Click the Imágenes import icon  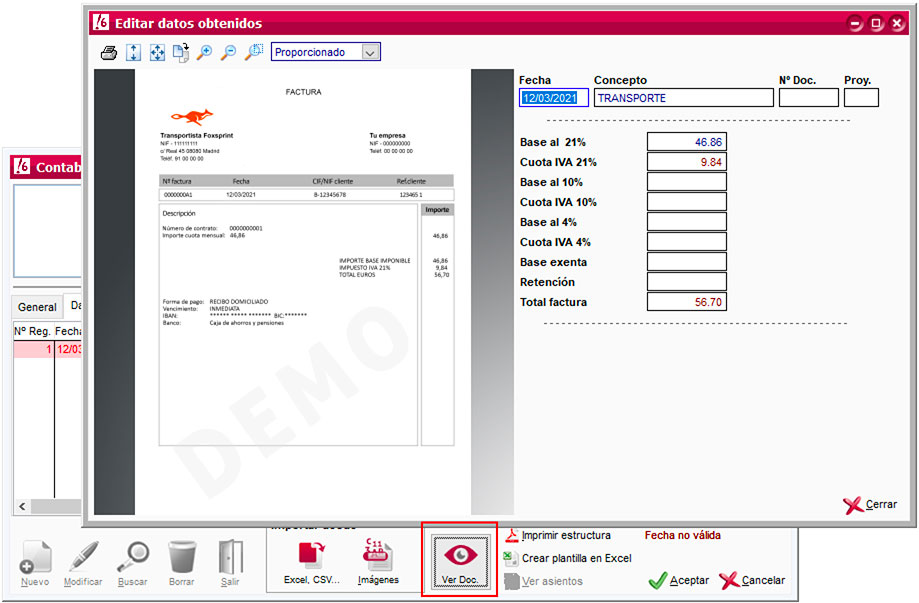[378, 563]
